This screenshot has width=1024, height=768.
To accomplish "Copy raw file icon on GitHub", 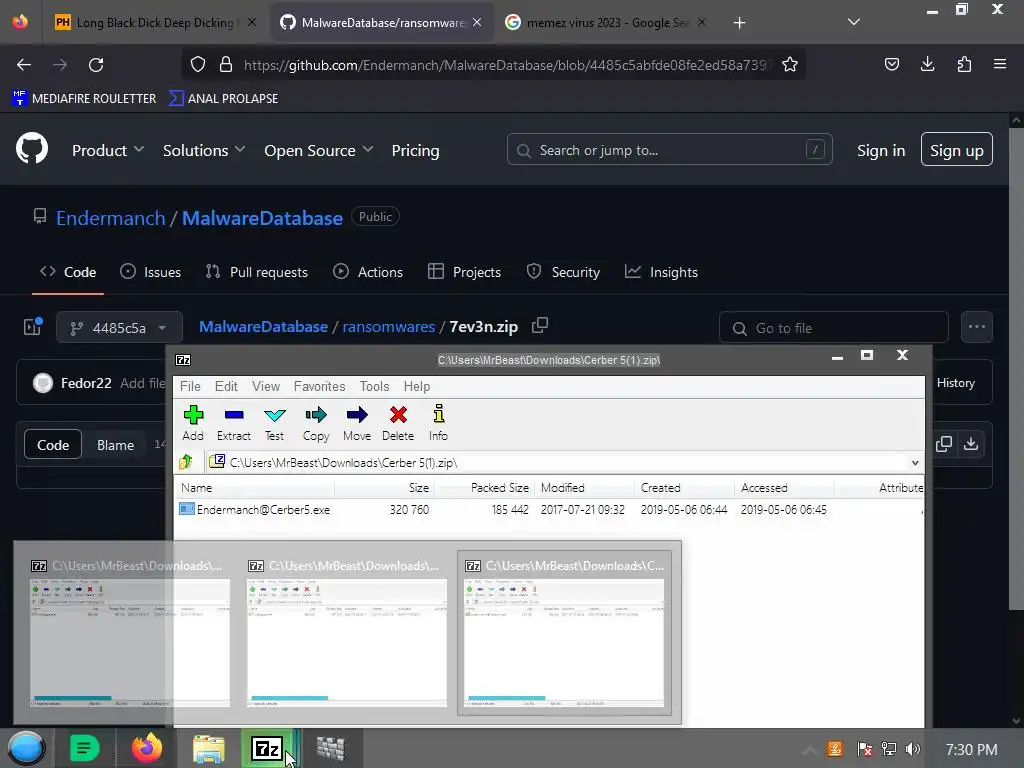I will point(944,444).
